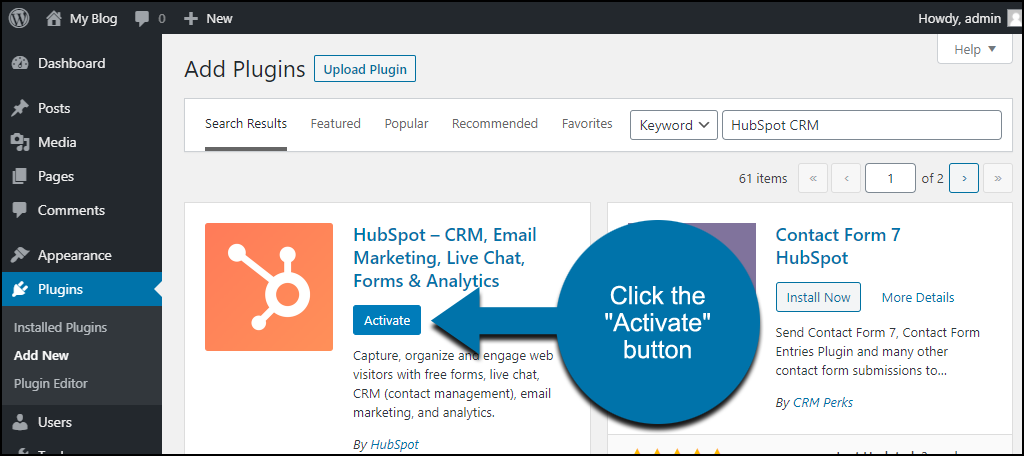
Task: Expand the Keyword search type dropdown
Action: pyautogui.click(x=673, y=125)
